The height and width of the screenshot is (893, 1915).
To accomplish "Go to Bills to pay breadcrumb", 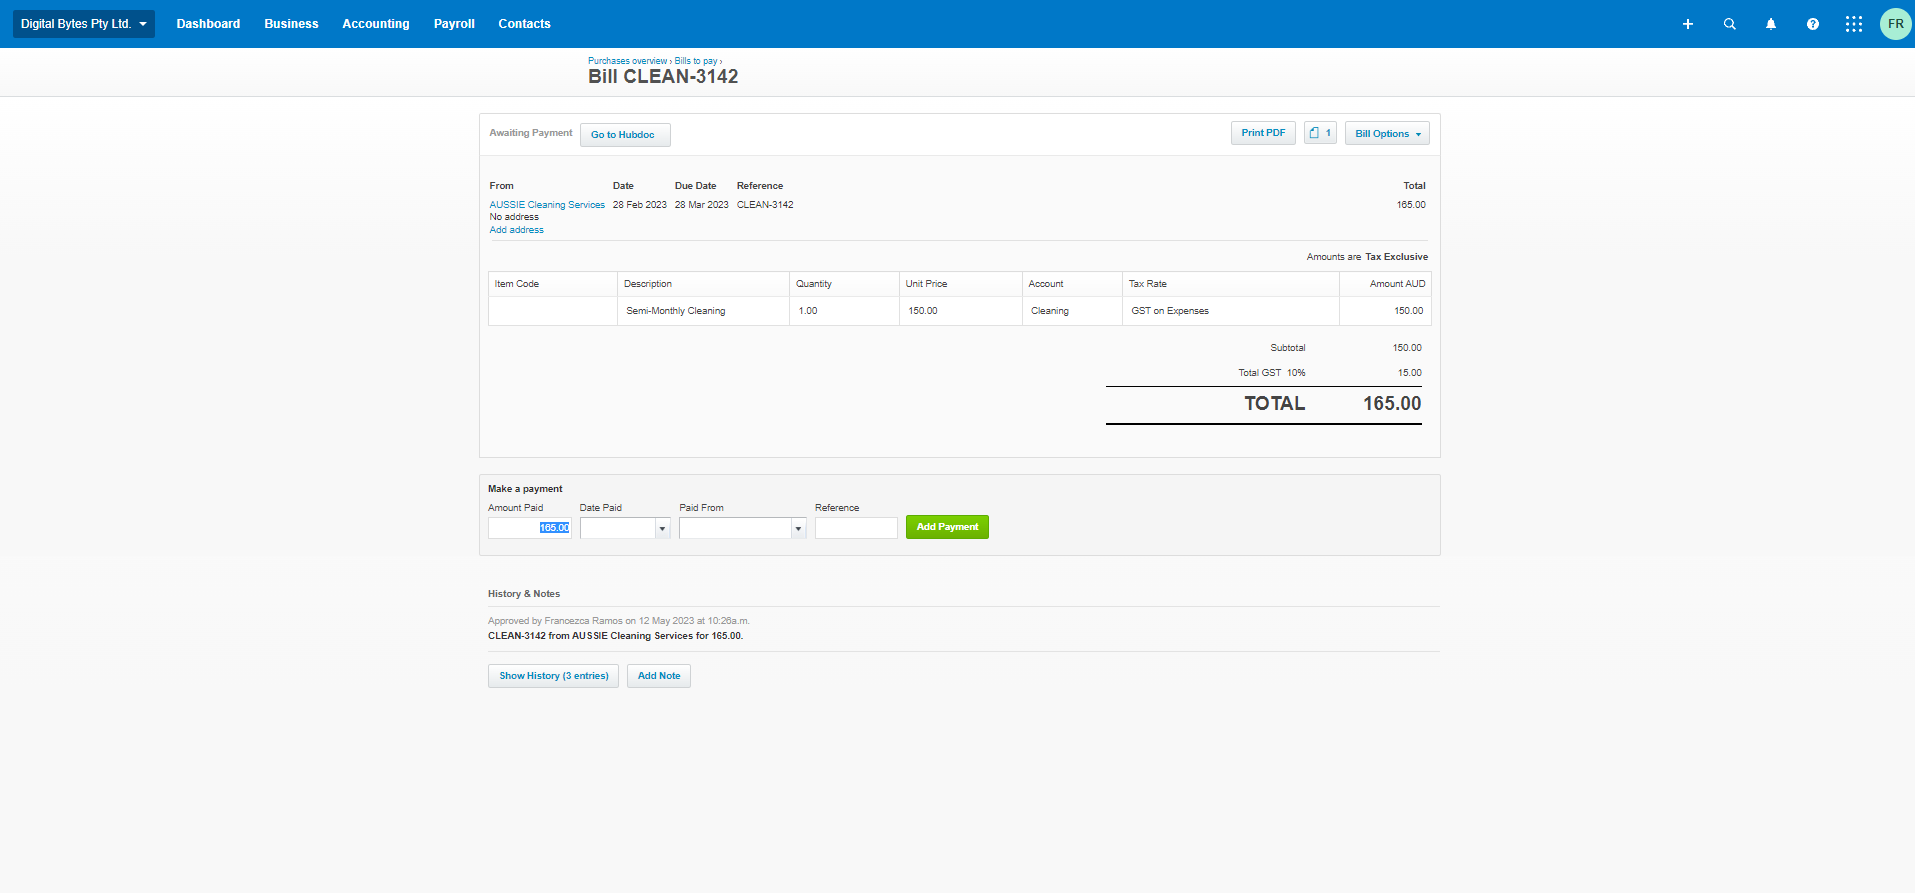I will (696, 61).
